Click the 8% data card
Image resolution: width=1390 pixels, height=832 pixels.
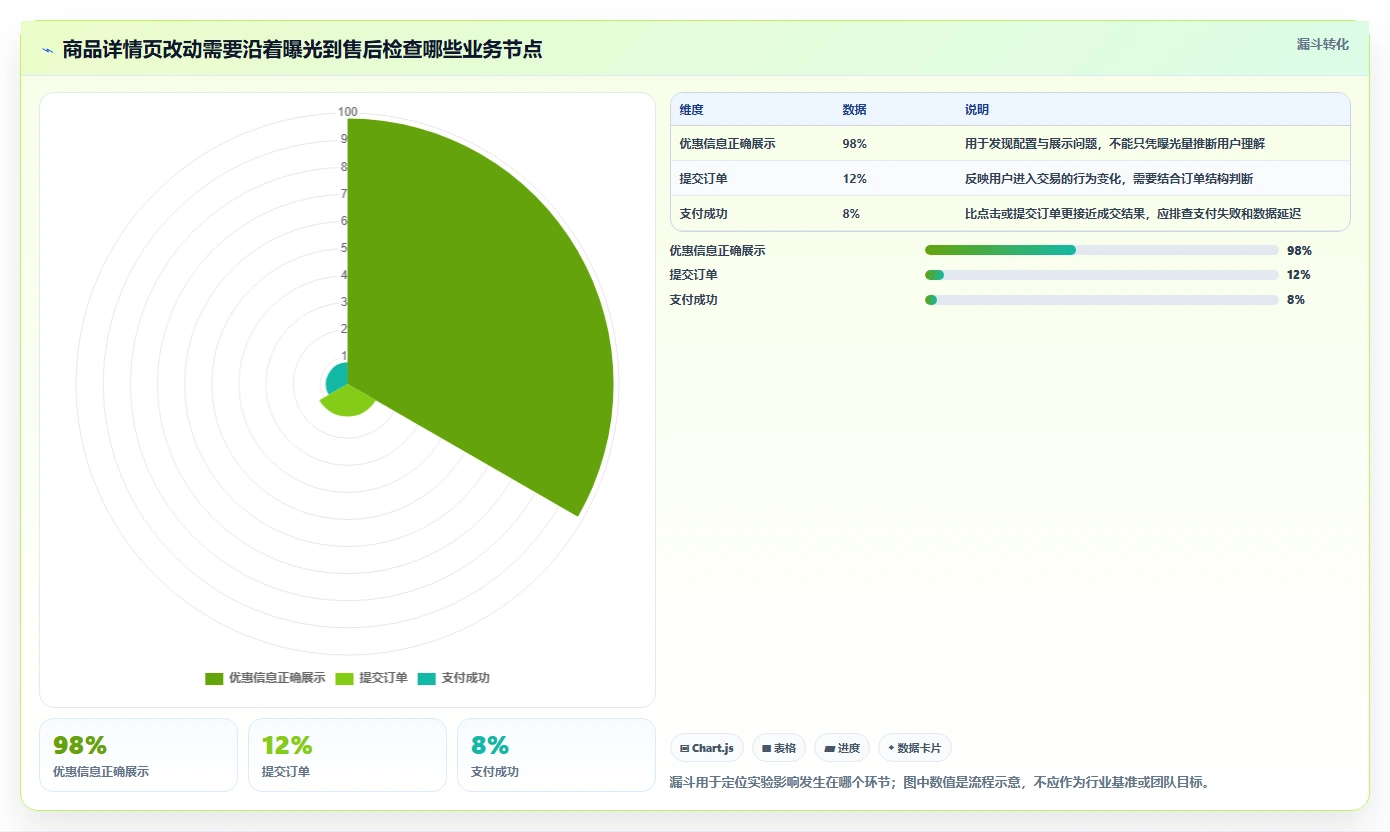556,755
